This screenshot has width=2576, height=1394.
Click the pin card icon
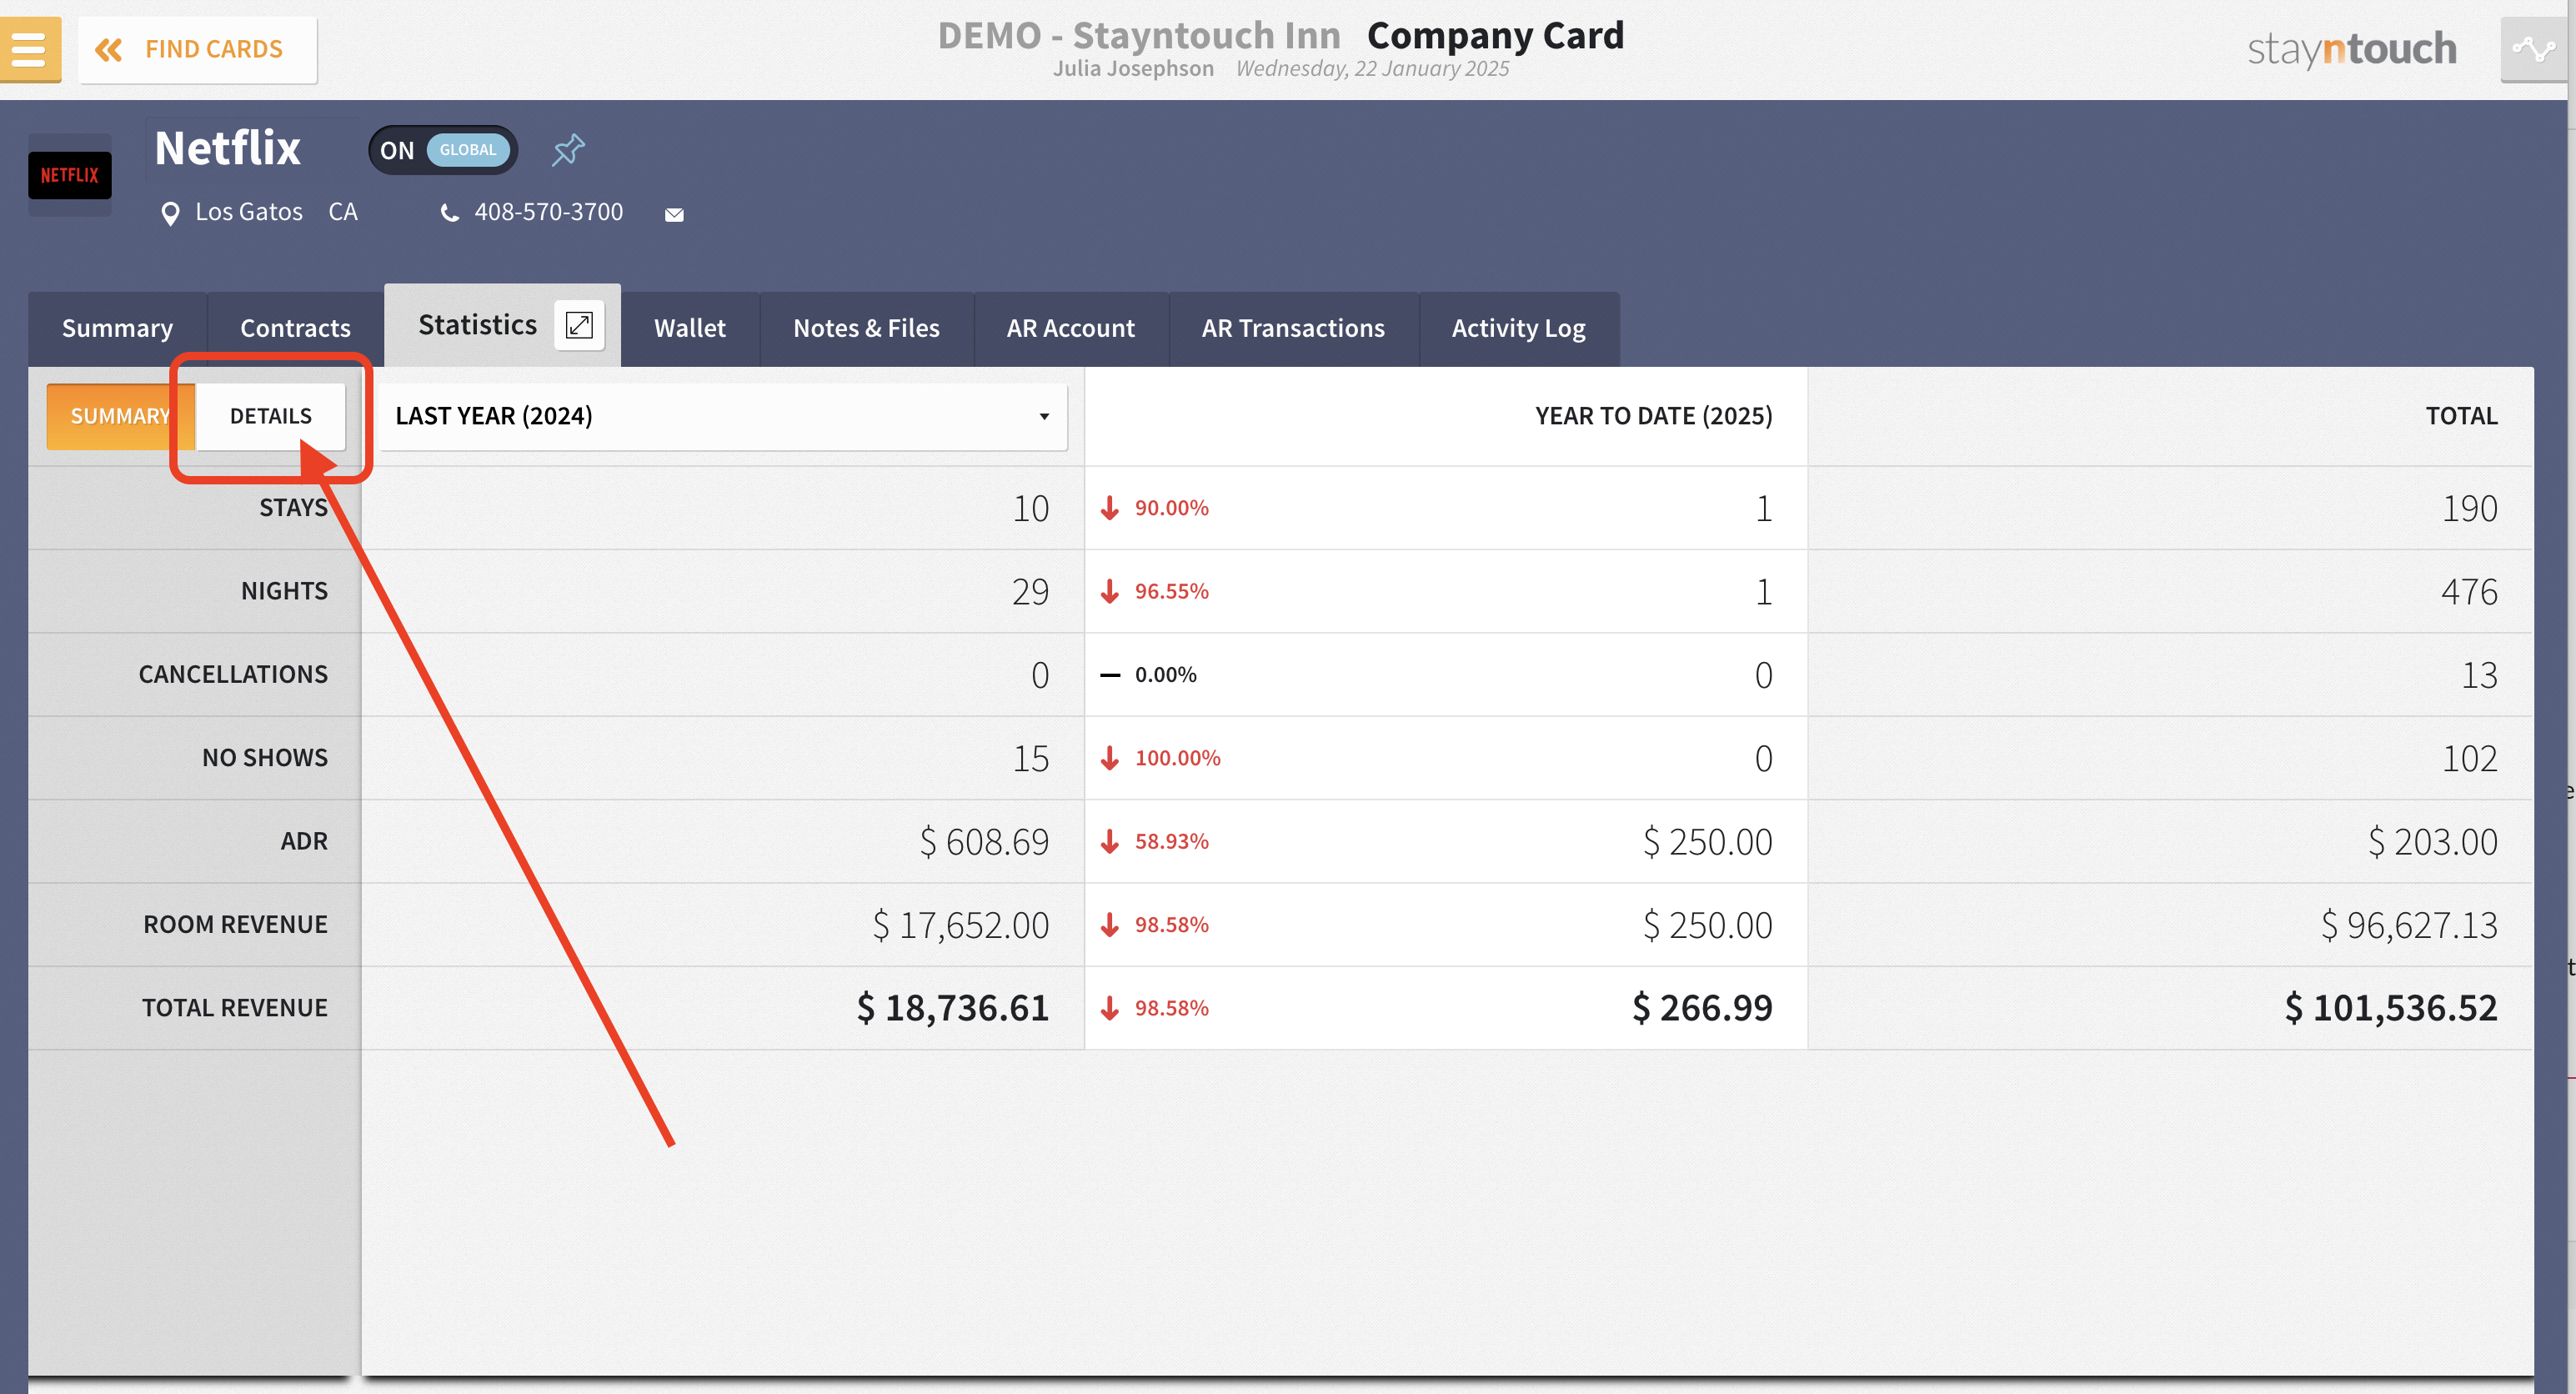point(568,150)
